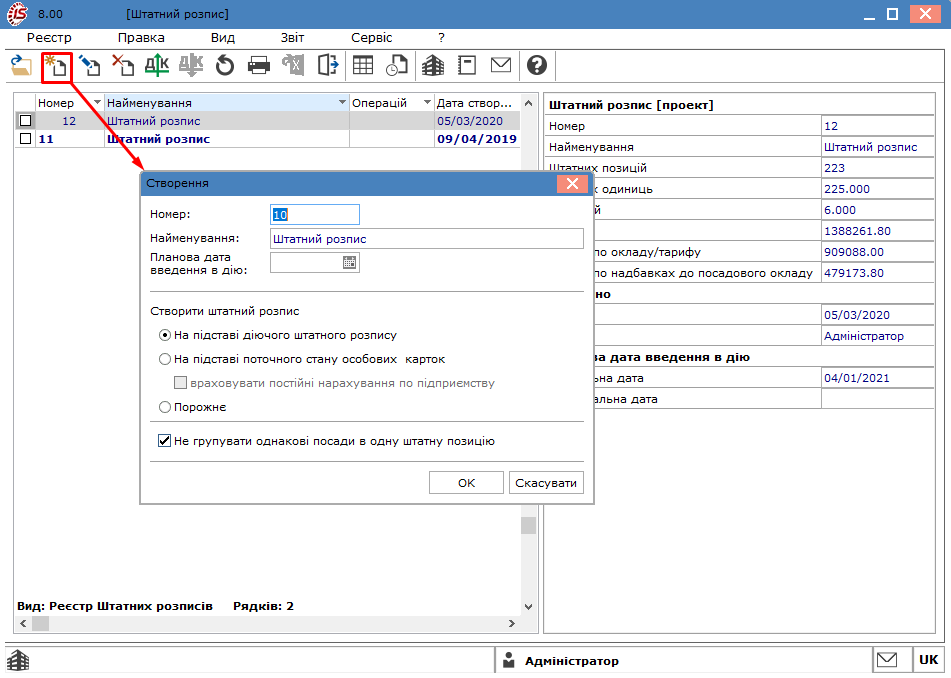Click the notebook icon in toolbar
951x678 pixels.
[467, 65]
